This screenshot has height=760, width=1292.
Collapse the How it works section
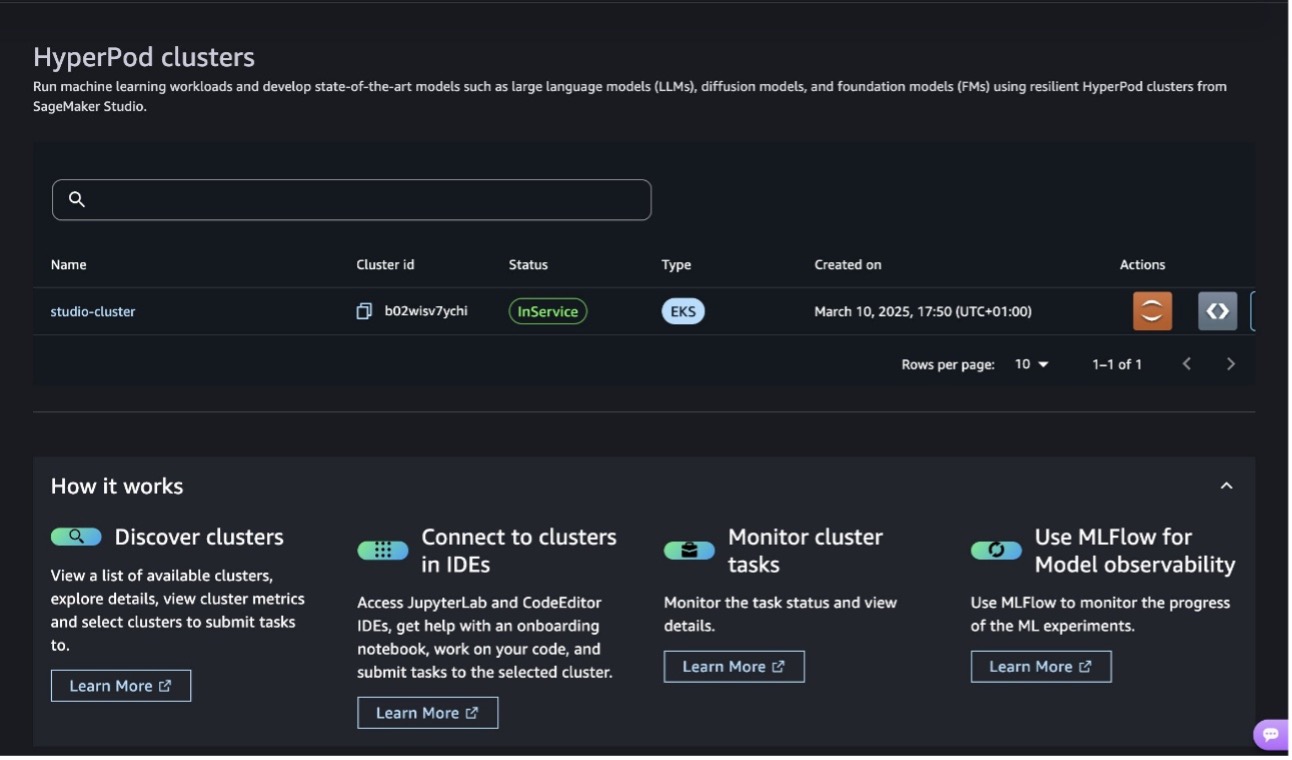pyautogui.click(x=1226, y=486)
